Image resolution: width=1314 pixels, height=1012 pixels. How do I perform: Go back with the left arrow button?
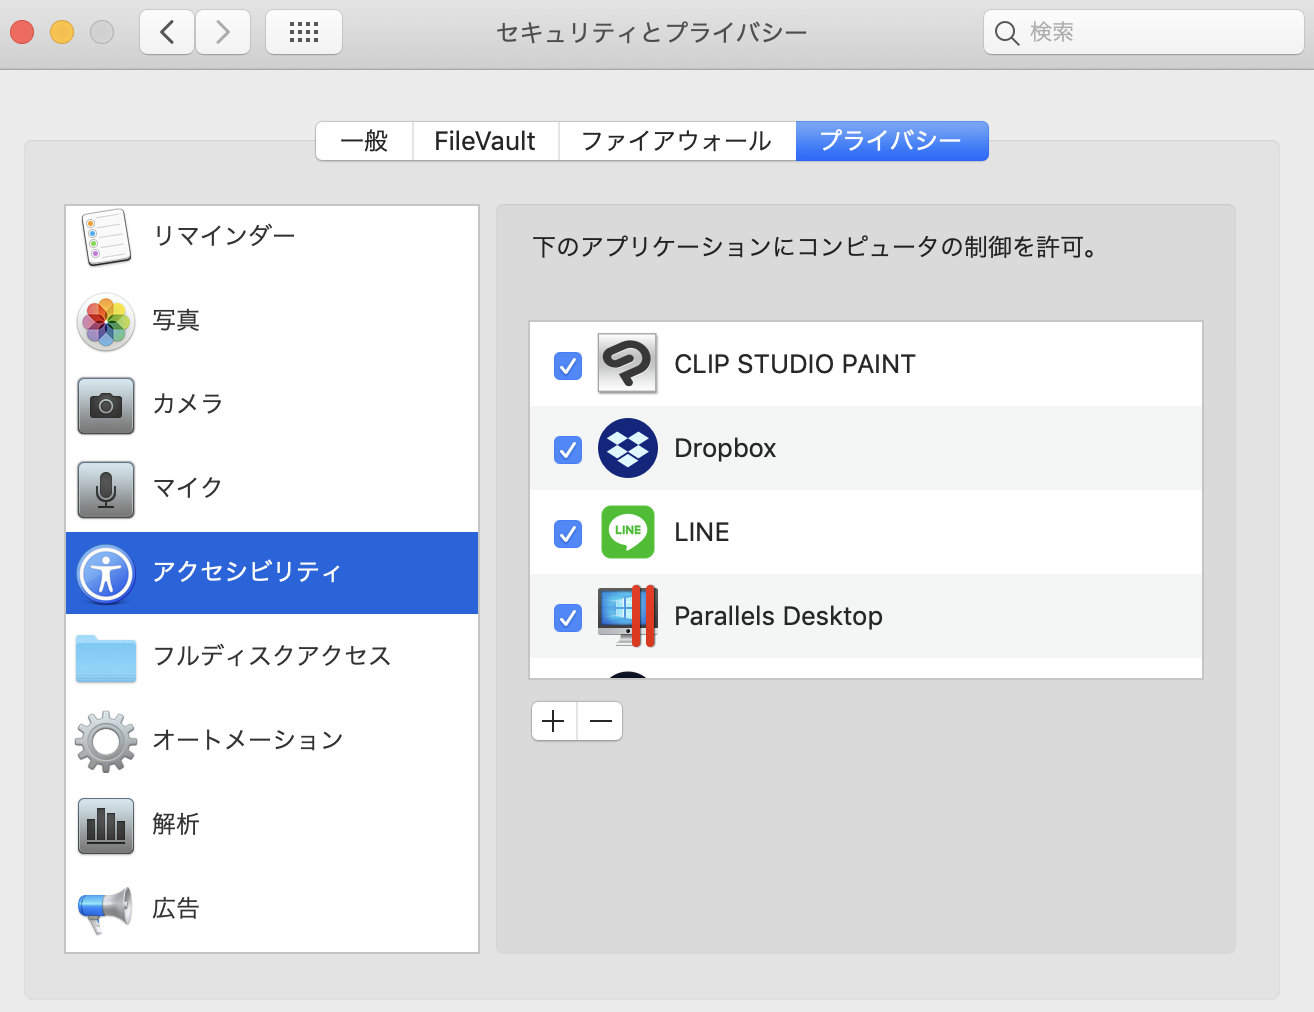click(x=167, y=33)
